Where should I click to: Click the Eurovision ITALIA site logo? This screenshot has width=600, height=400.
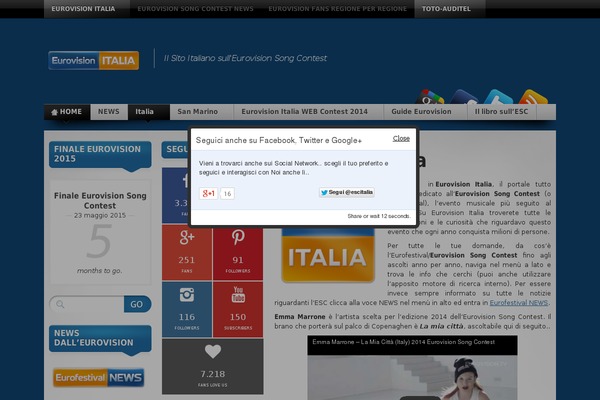[94, 60]
